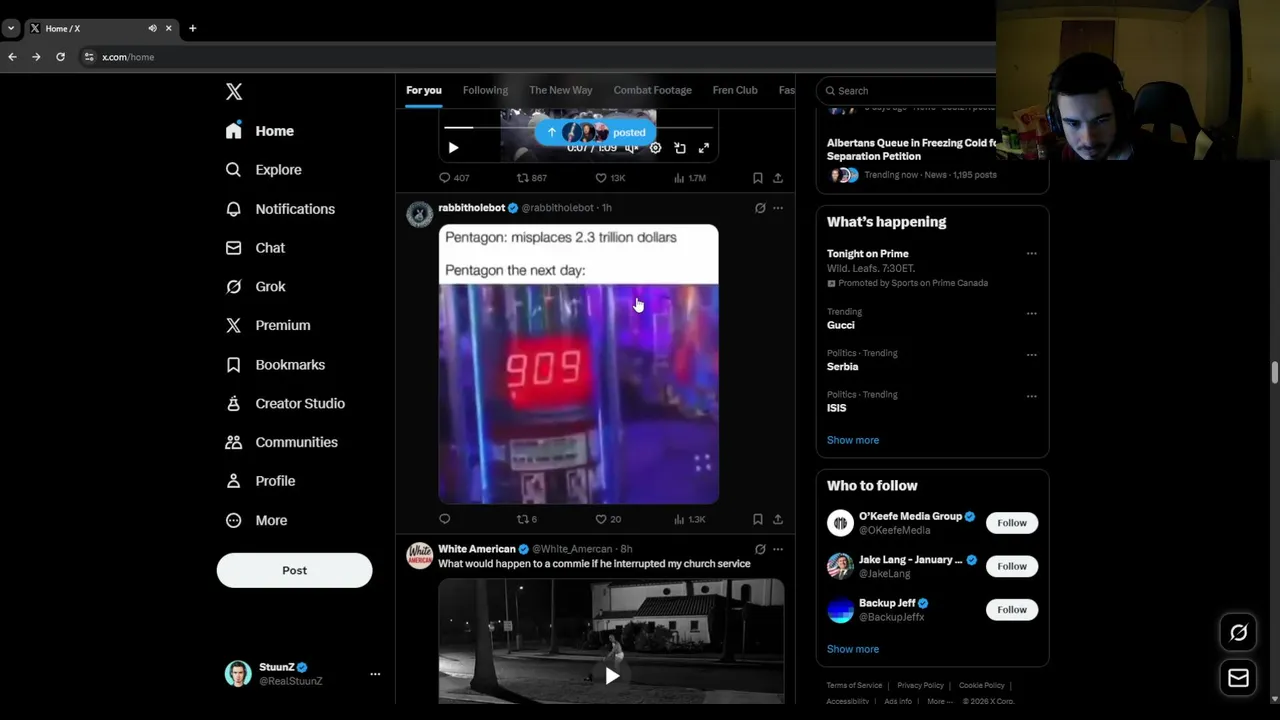Image resolution: width=1280 pixels, height=720 pixels.
Task: Open the top video's settings gear
Action: click(655, 148)
